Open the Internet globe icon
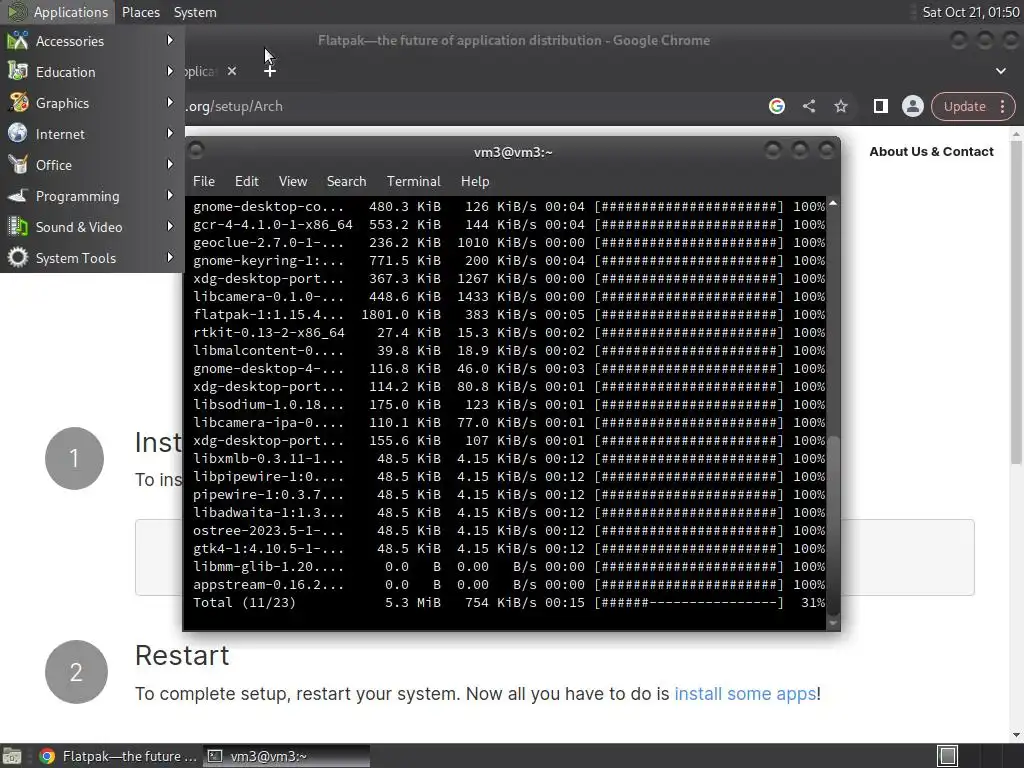 pyautogui.click(x=18, y=133)
